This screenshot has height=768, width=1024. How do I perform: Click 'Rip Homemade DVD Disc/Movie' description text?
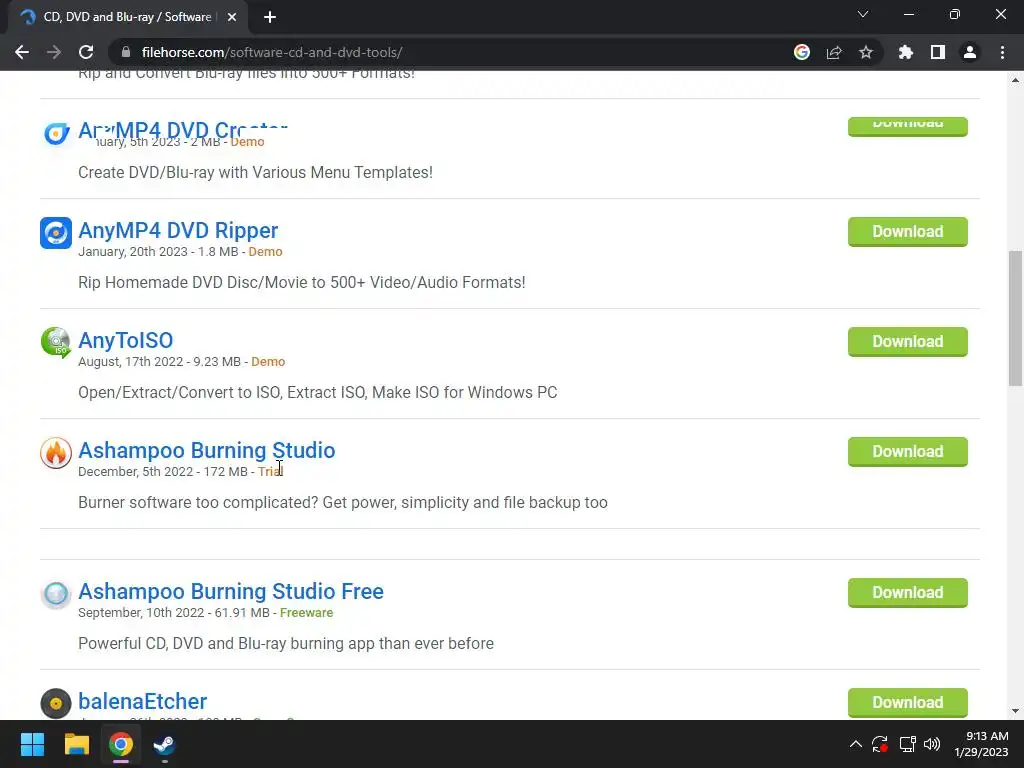coord(302,283)
